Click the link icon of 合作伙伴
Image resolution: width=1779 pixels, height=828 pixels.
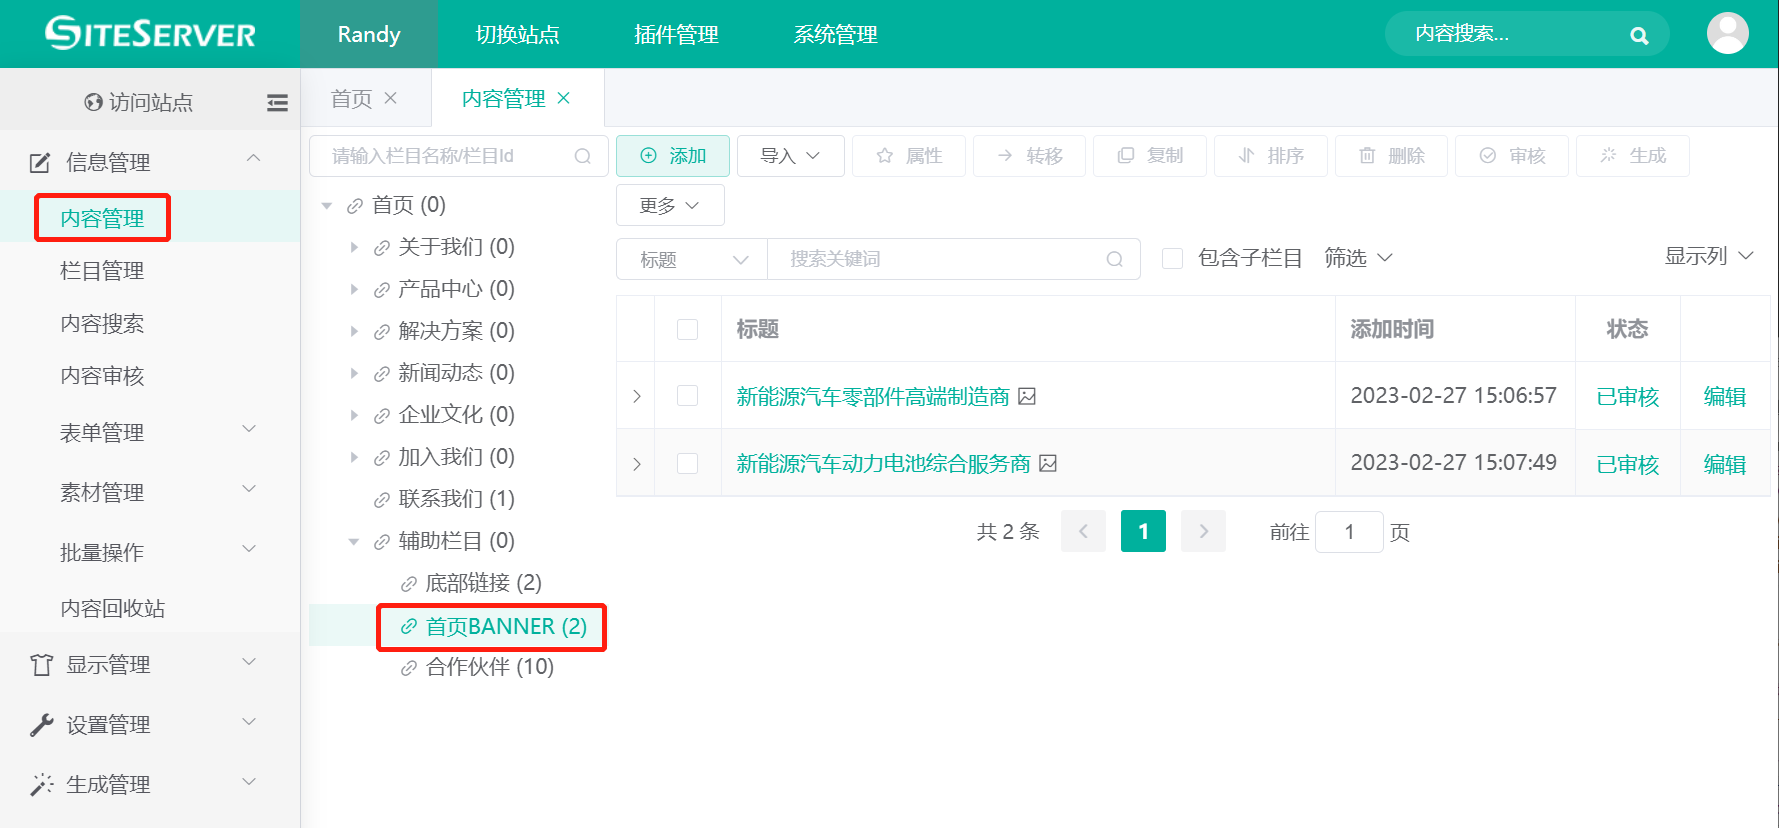(x=408, y=668)
